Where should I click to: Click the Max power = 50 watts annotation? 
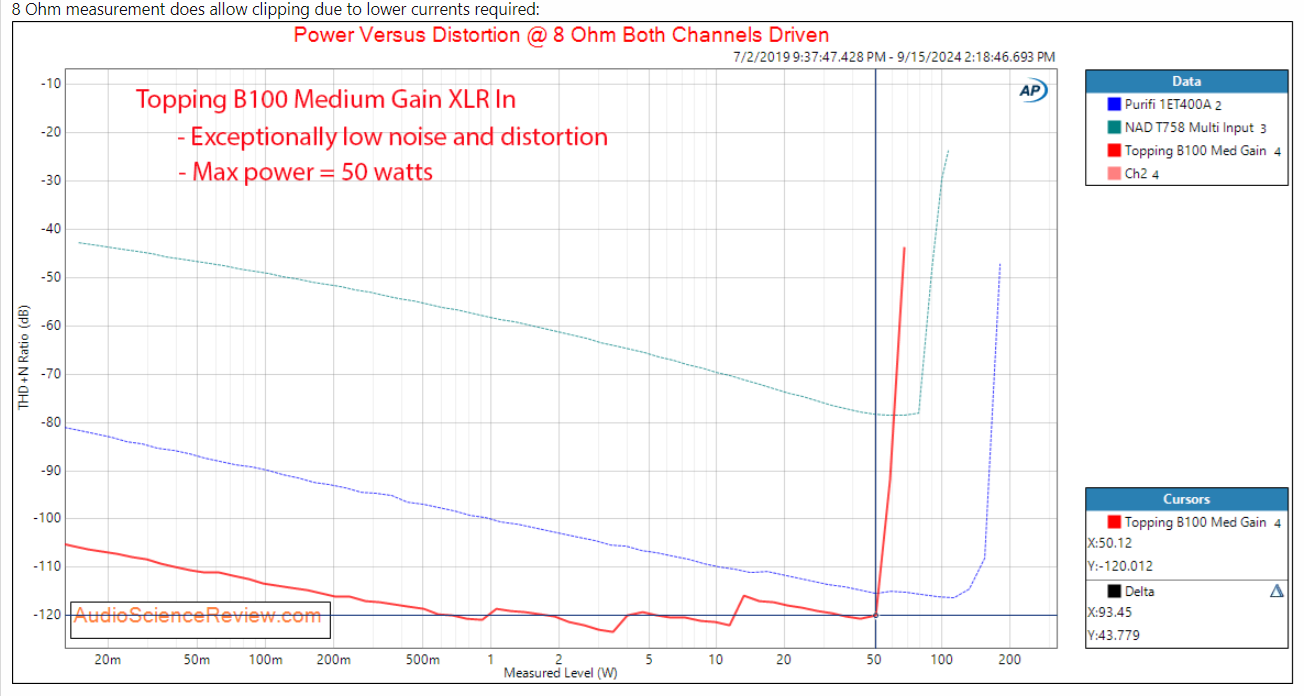[305, 172]
